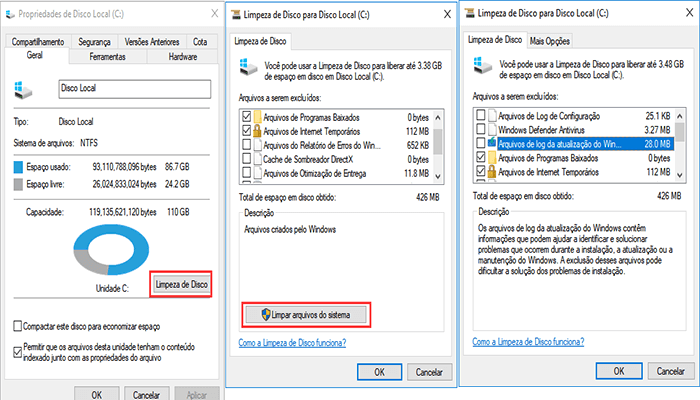Screen dimensions: 700x400
Task: Open Versões Anteriores tab
Action: 152,42
